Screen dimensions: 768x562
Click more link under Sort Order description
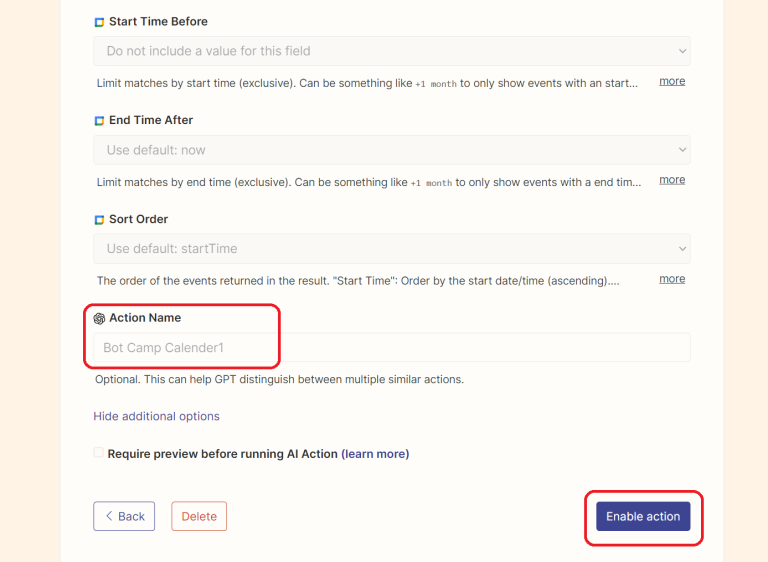click(672, 279)
